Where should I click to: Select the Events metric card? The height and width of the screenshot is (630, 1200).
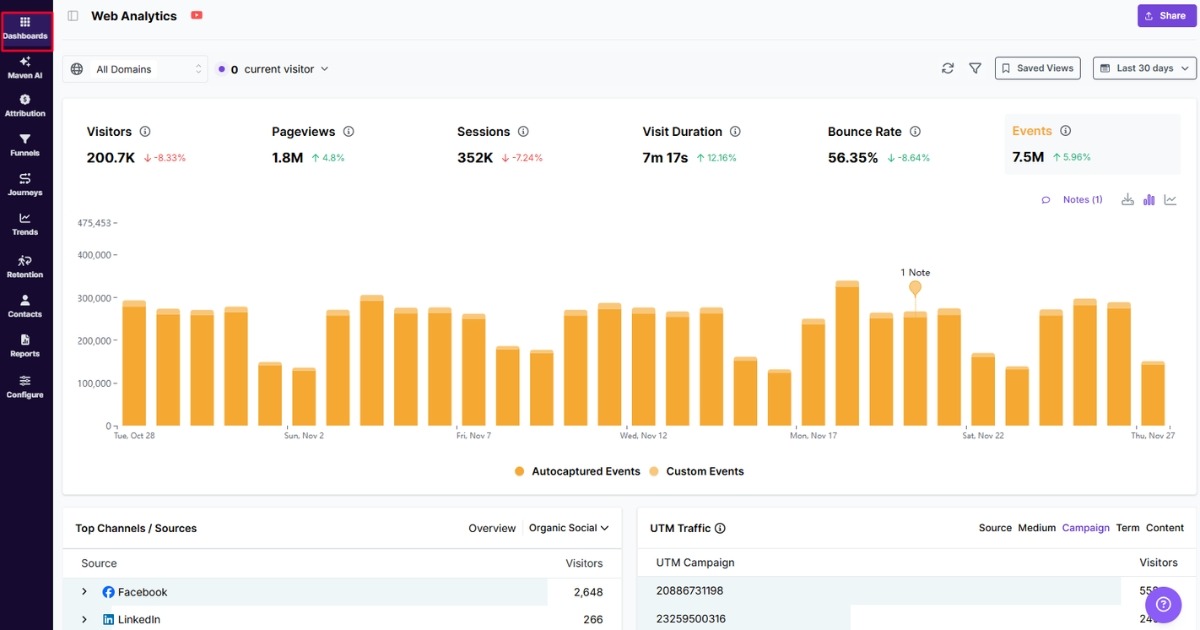coord(1090,143)
